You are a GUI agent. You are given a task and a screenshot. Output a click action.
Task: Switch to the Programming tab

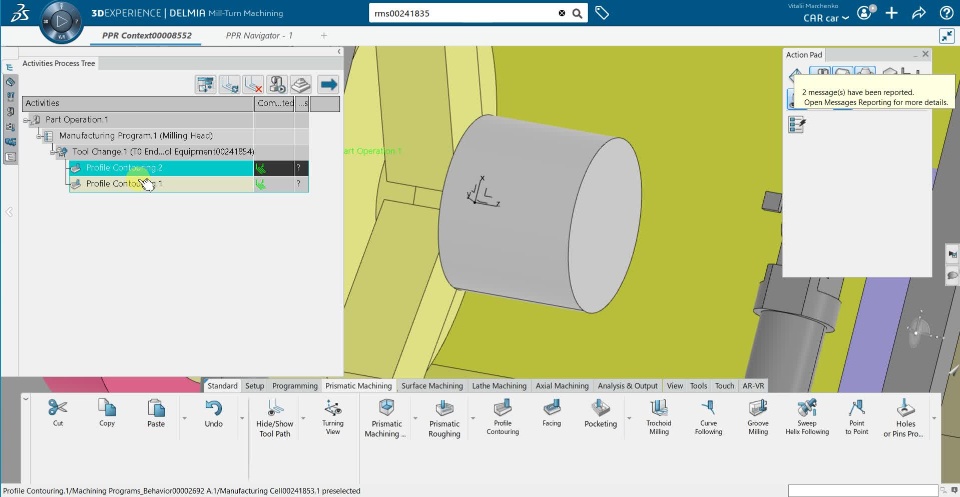295,386
